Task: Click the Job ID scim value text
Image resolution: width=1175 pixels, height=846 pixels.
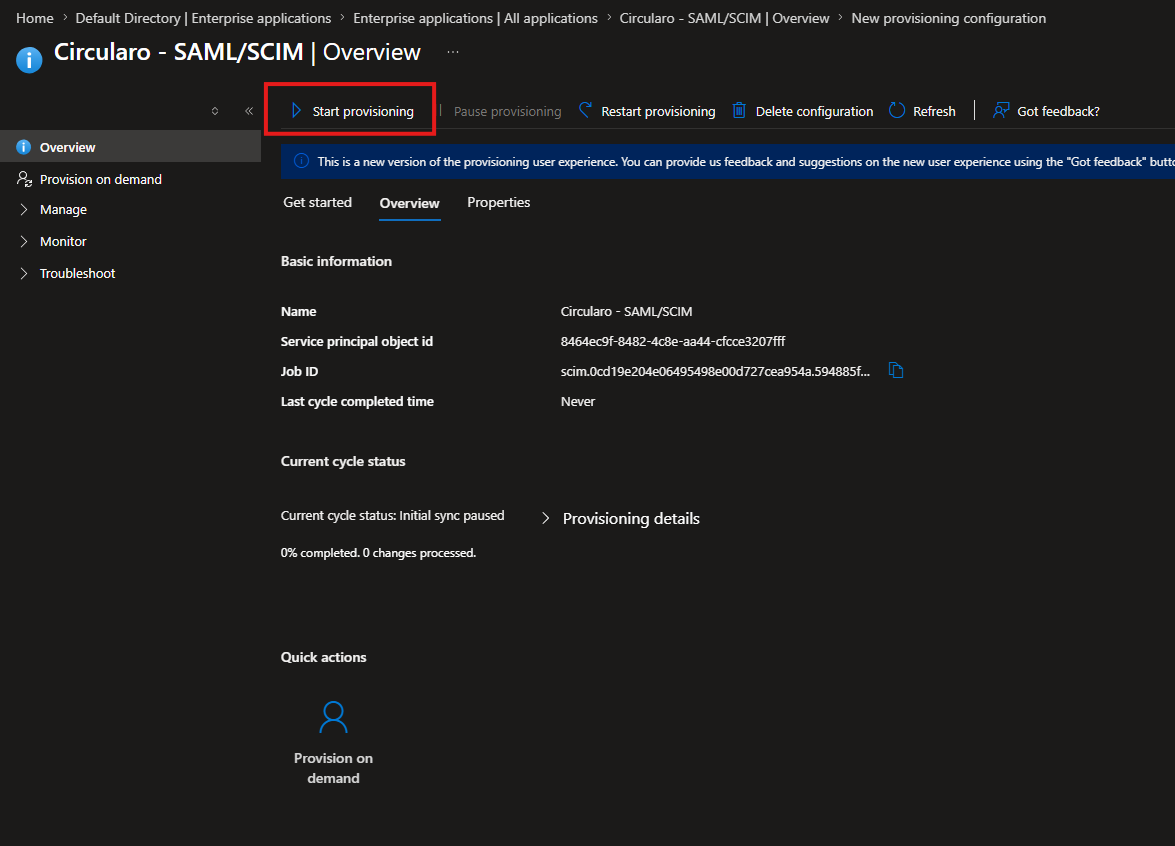Action: click(x=715, y=372)
